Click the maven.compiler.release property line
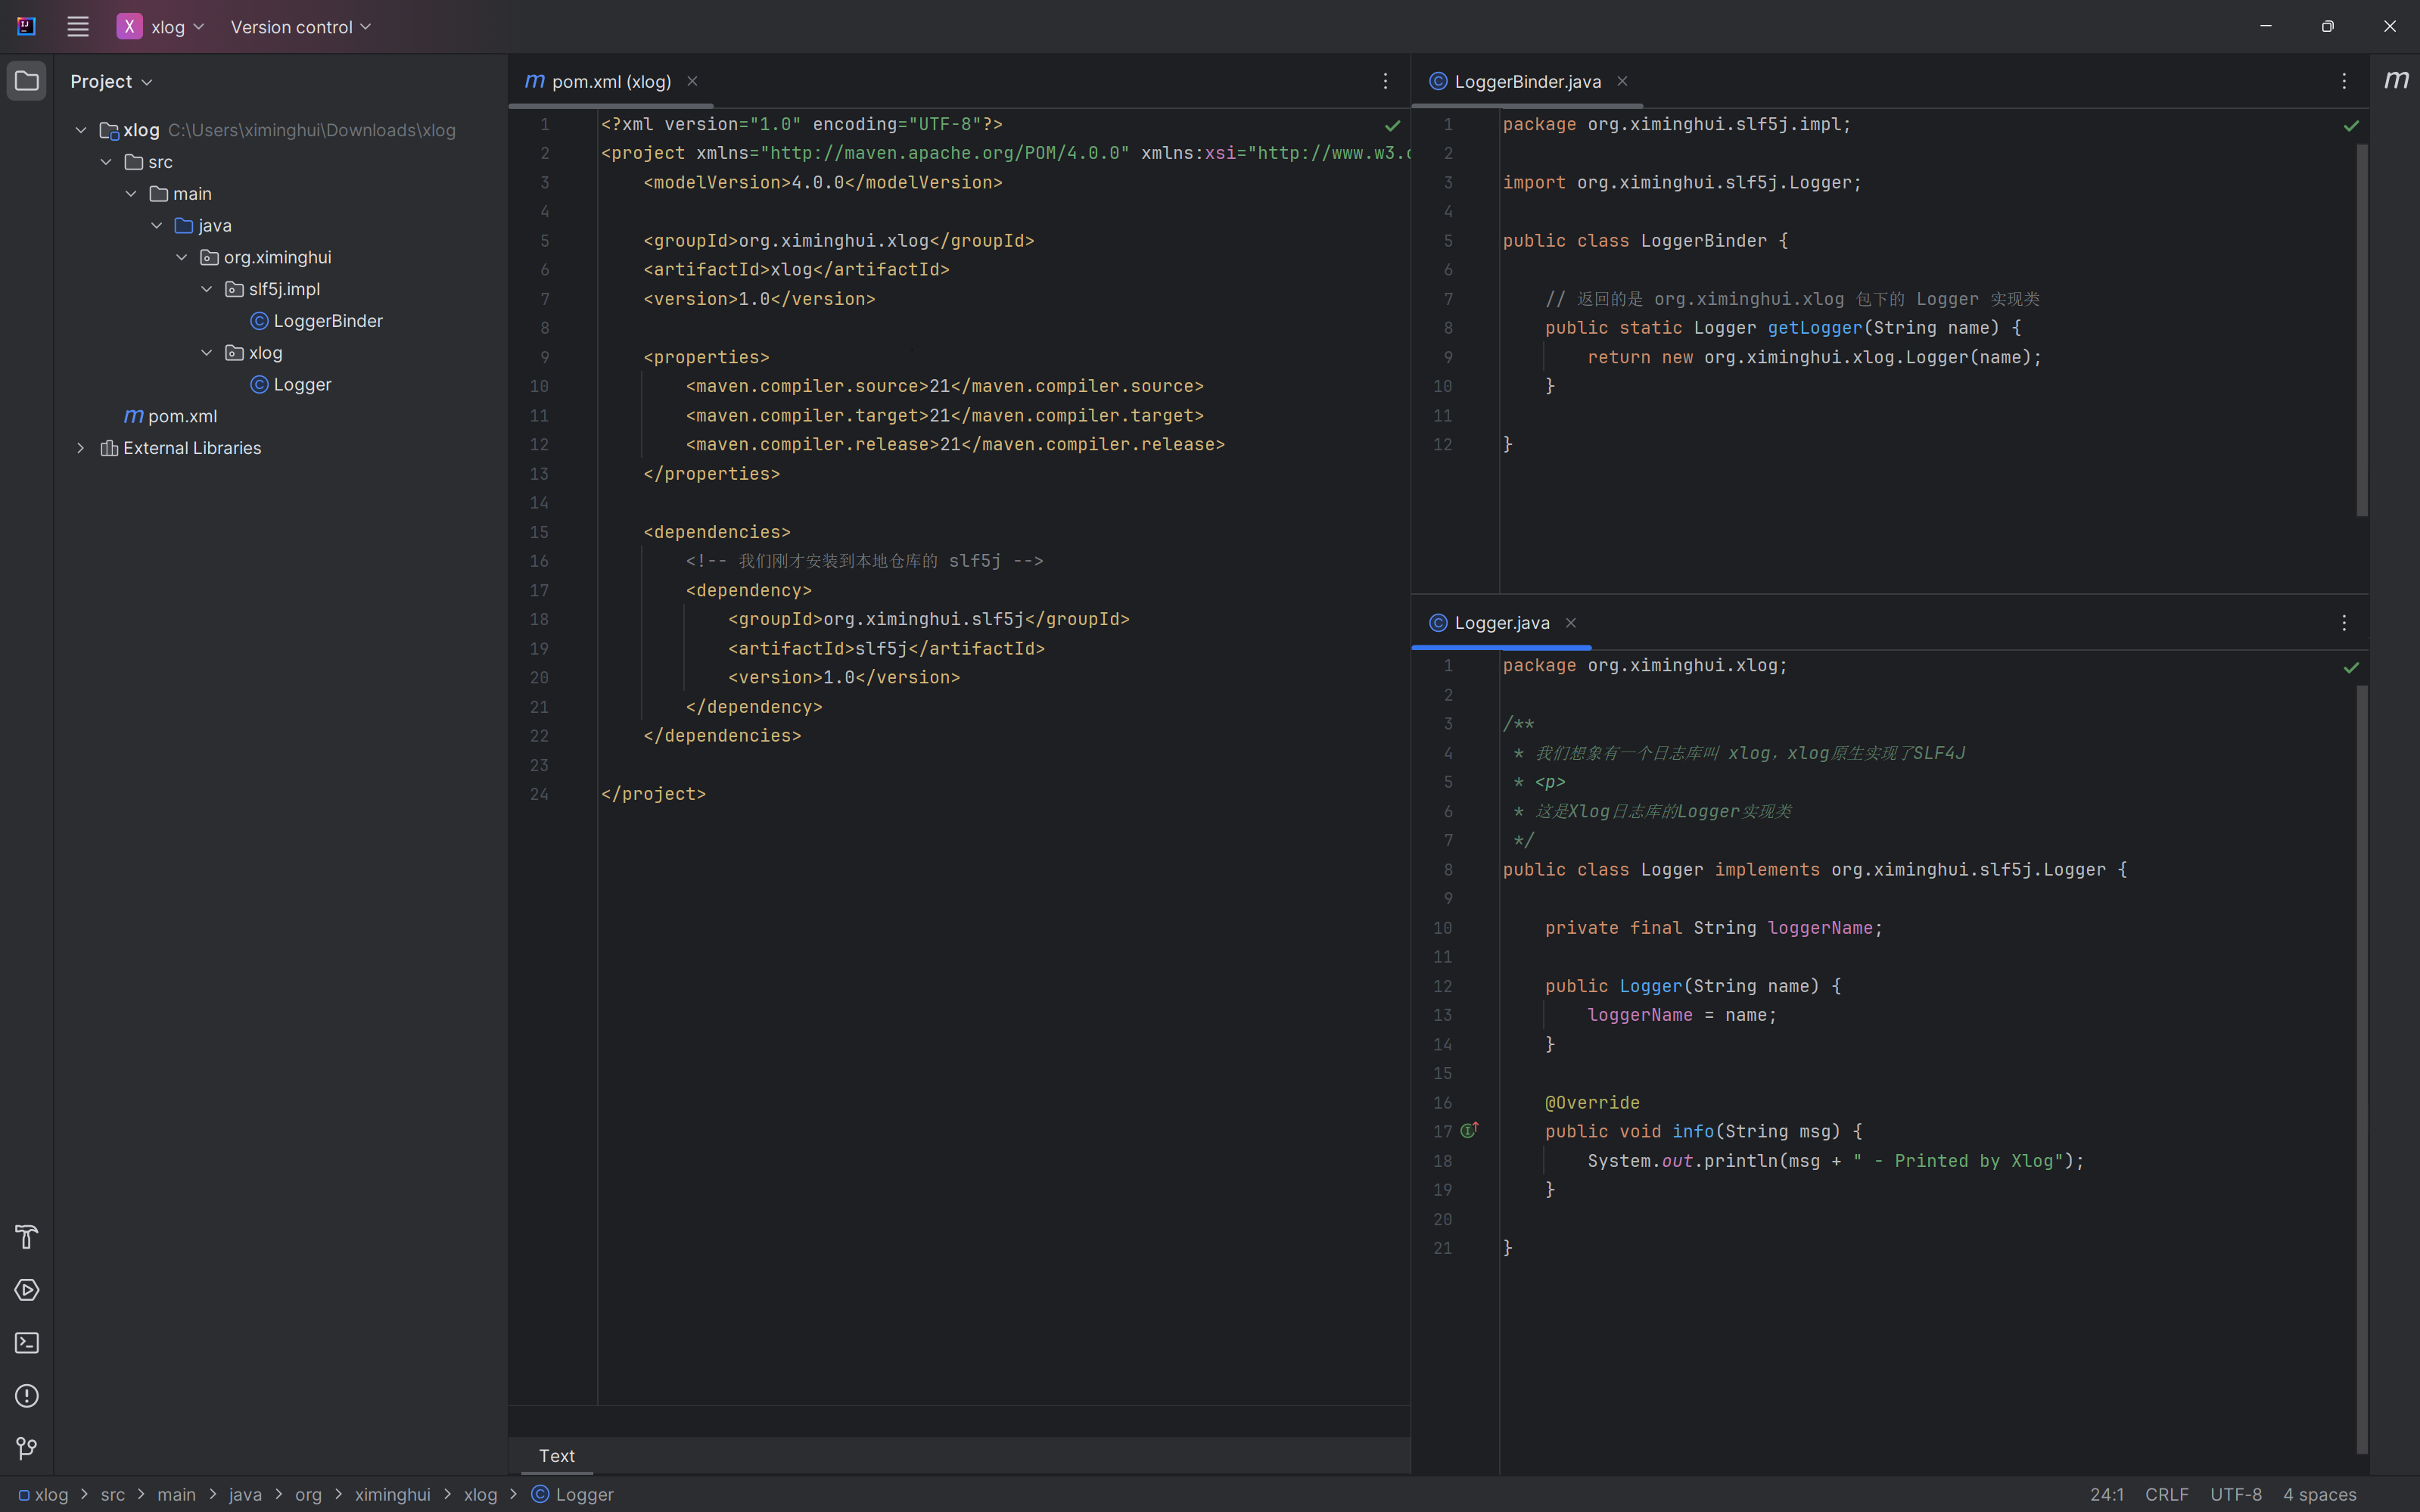The image size is (2420, 1512). pyautogui.click(x=955, y=444)
